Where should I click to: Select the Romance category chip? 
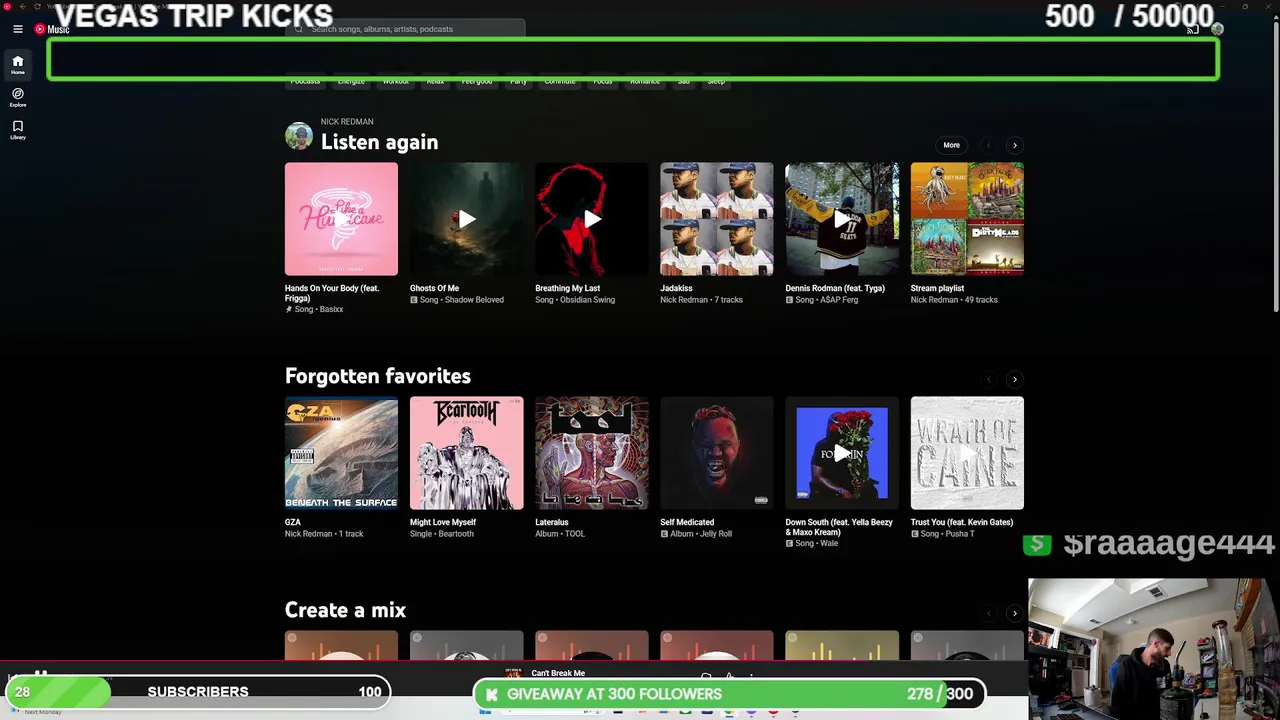click(x=645, y=81)
